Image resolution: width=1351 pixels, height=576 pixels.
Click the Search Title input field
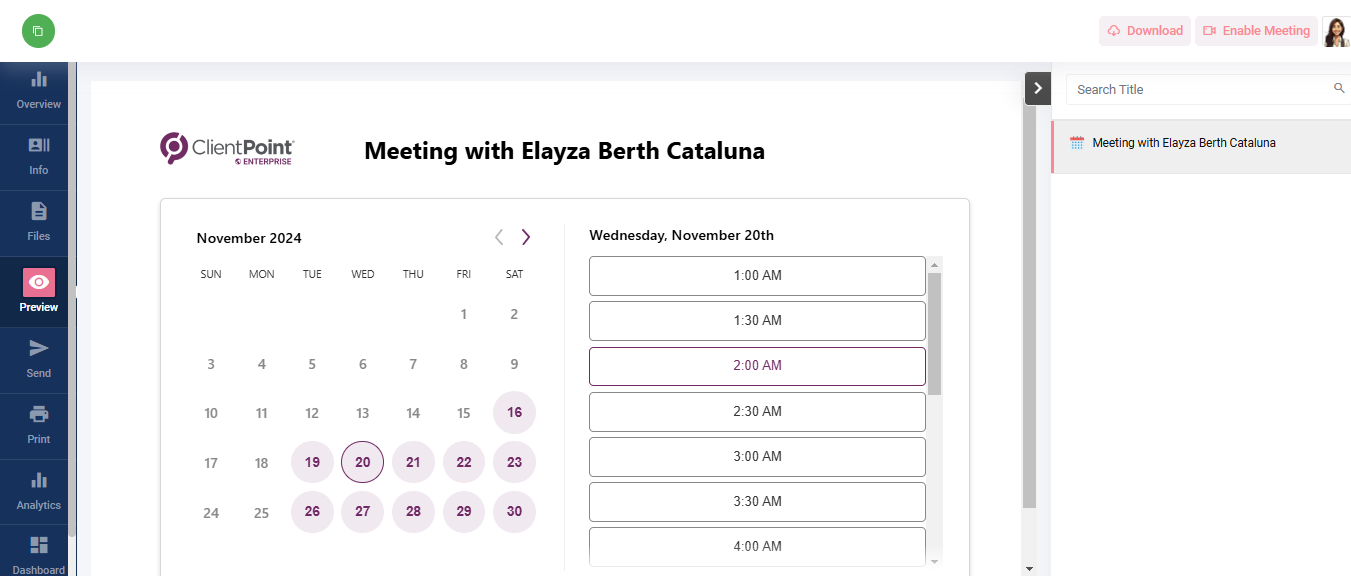[1200, 89]
